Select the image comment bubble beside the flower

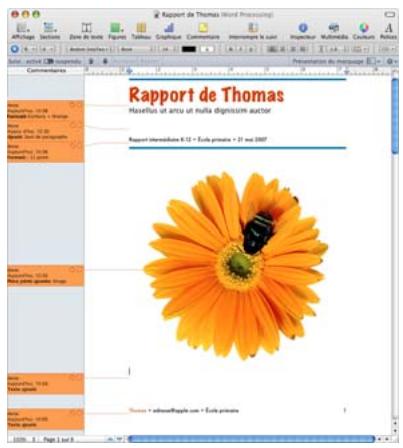point(46,276)
